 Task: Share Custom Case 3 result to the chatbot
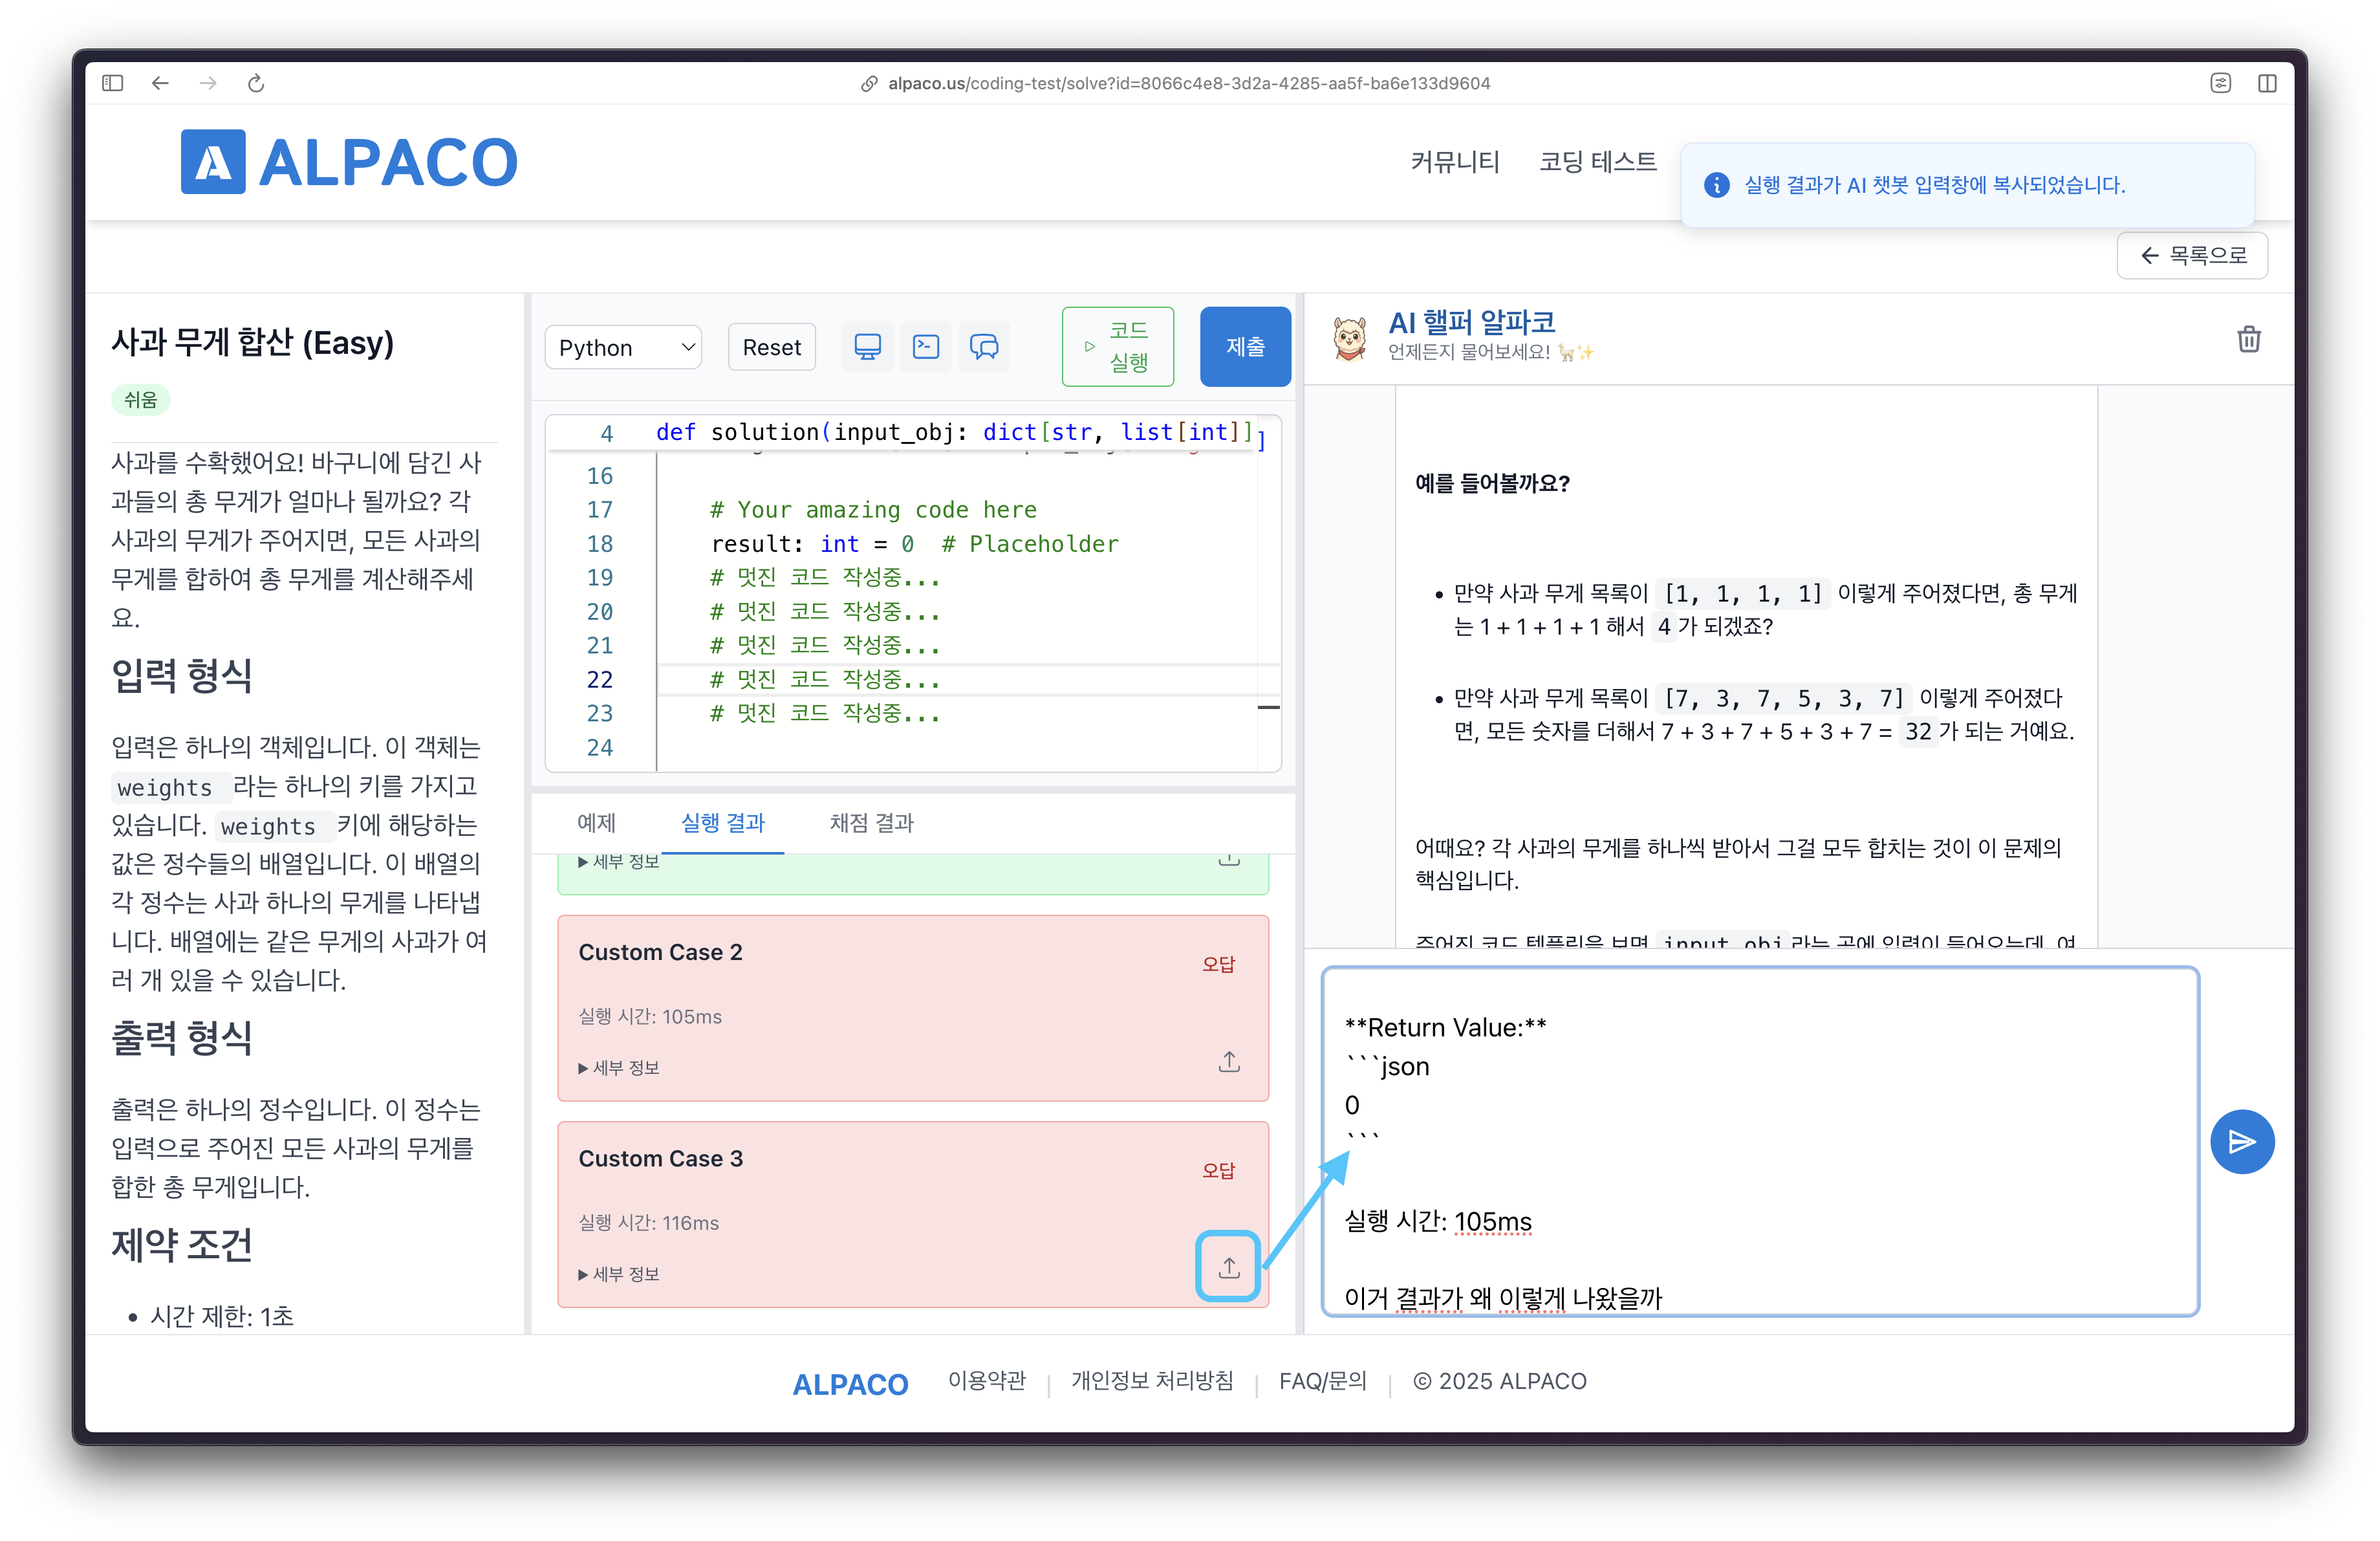point(1228,1266)
